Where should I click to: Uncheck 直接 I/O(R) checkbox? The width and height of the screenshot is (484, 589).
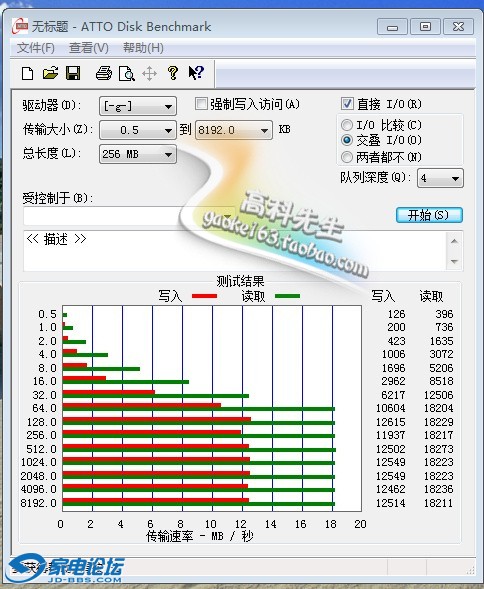(x=347, y=104)
